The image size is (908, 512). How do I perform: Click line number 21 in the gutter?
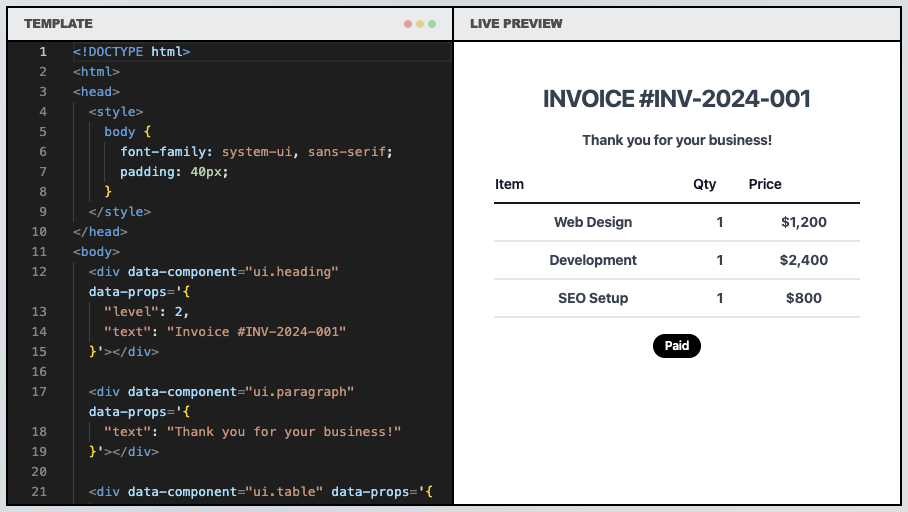[x=39, y=492]
